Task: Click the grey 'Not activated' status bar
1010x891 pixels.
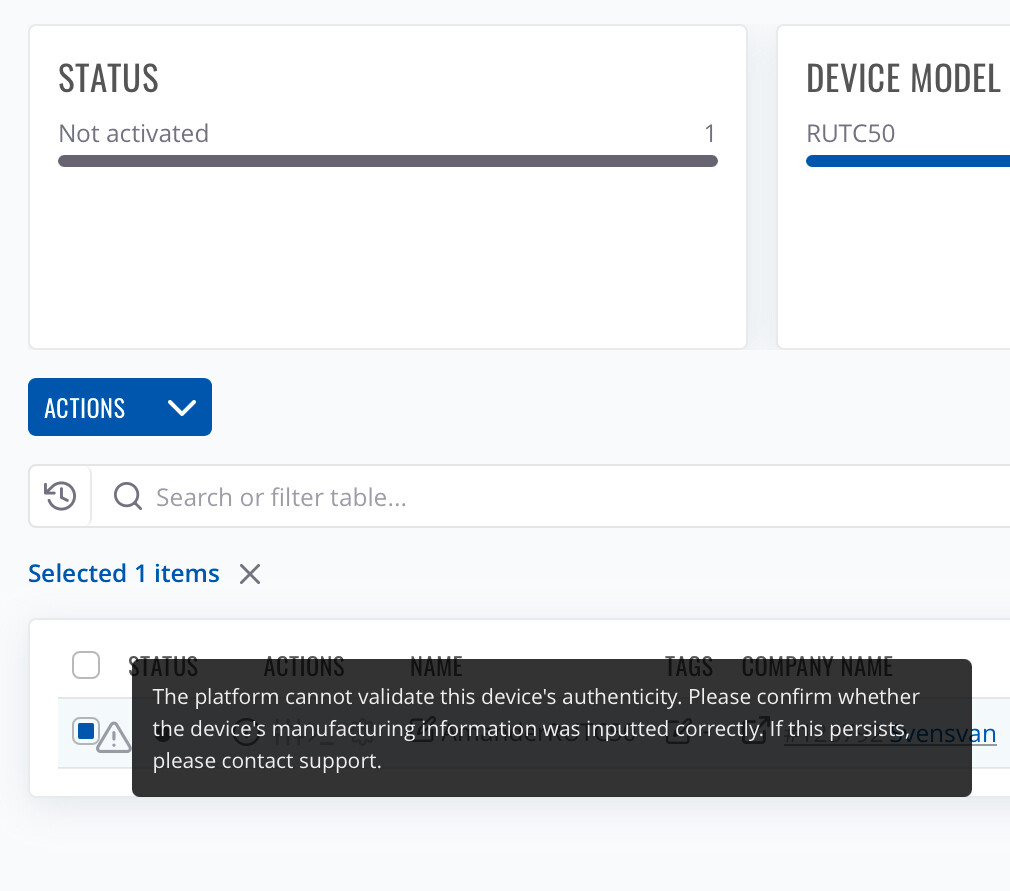Action: pos(388,161)
